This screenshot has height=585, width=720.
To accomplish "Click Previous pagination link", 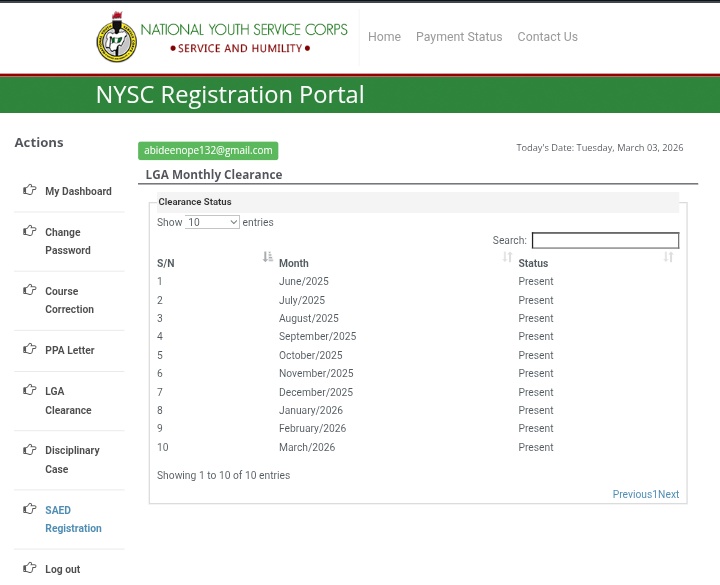I will pos(632,495).
